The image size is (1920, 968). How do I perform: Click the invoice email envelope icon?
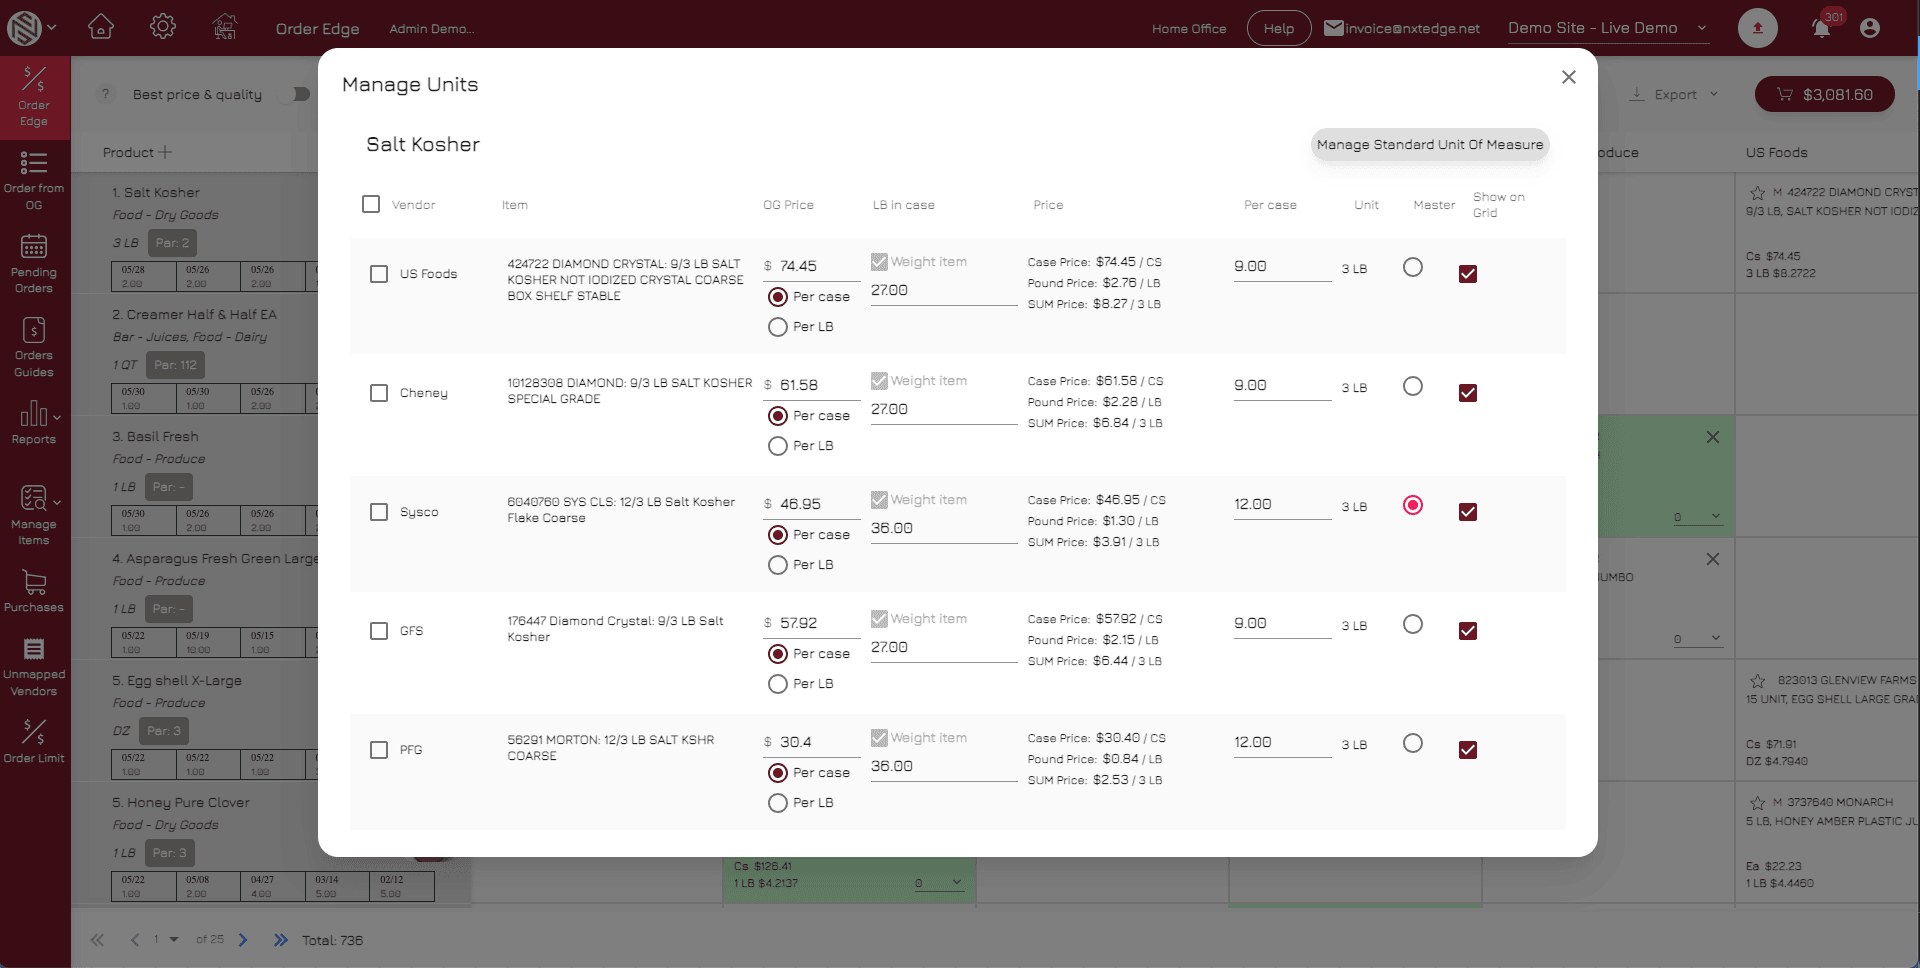[1334, 28]
